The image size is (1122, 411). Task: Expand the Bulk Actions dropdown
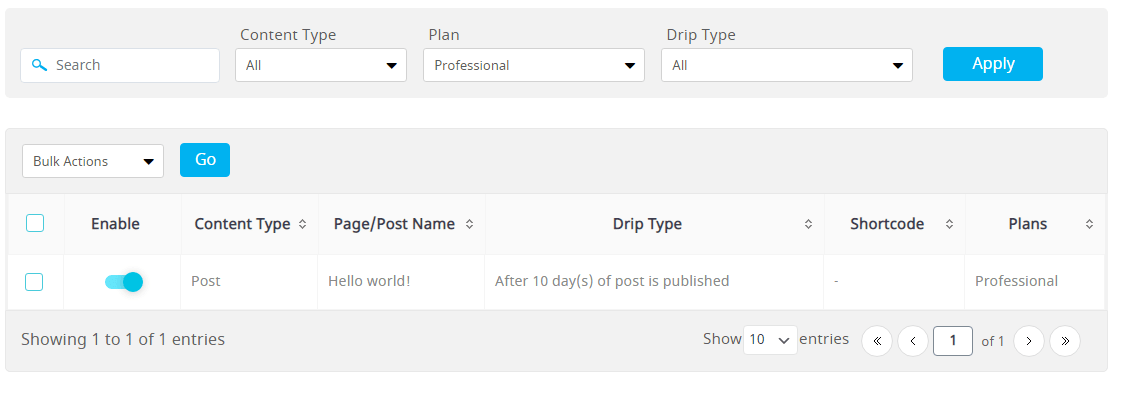93,161
